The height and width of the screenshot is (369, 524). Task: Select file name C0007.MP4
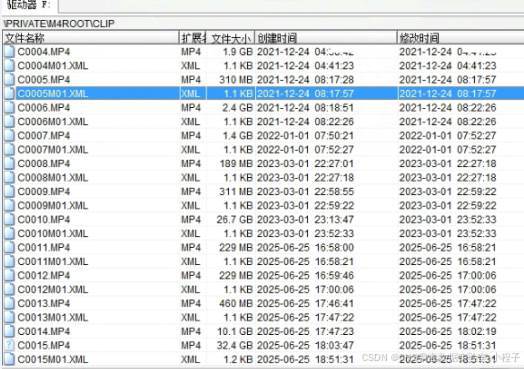tap(44, 136)
